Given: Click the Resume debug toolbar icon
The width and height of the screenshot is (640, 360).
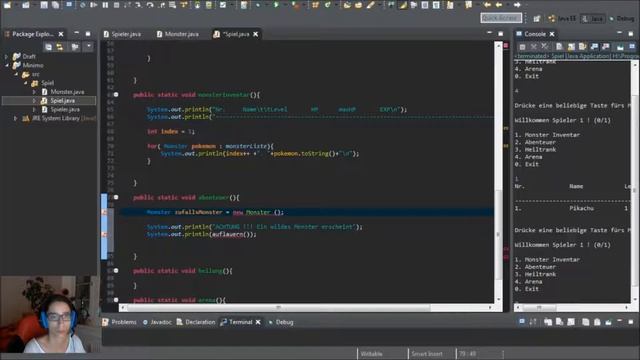Looking at the screenshot, I should pyautogui.click(x=93, y=5).
